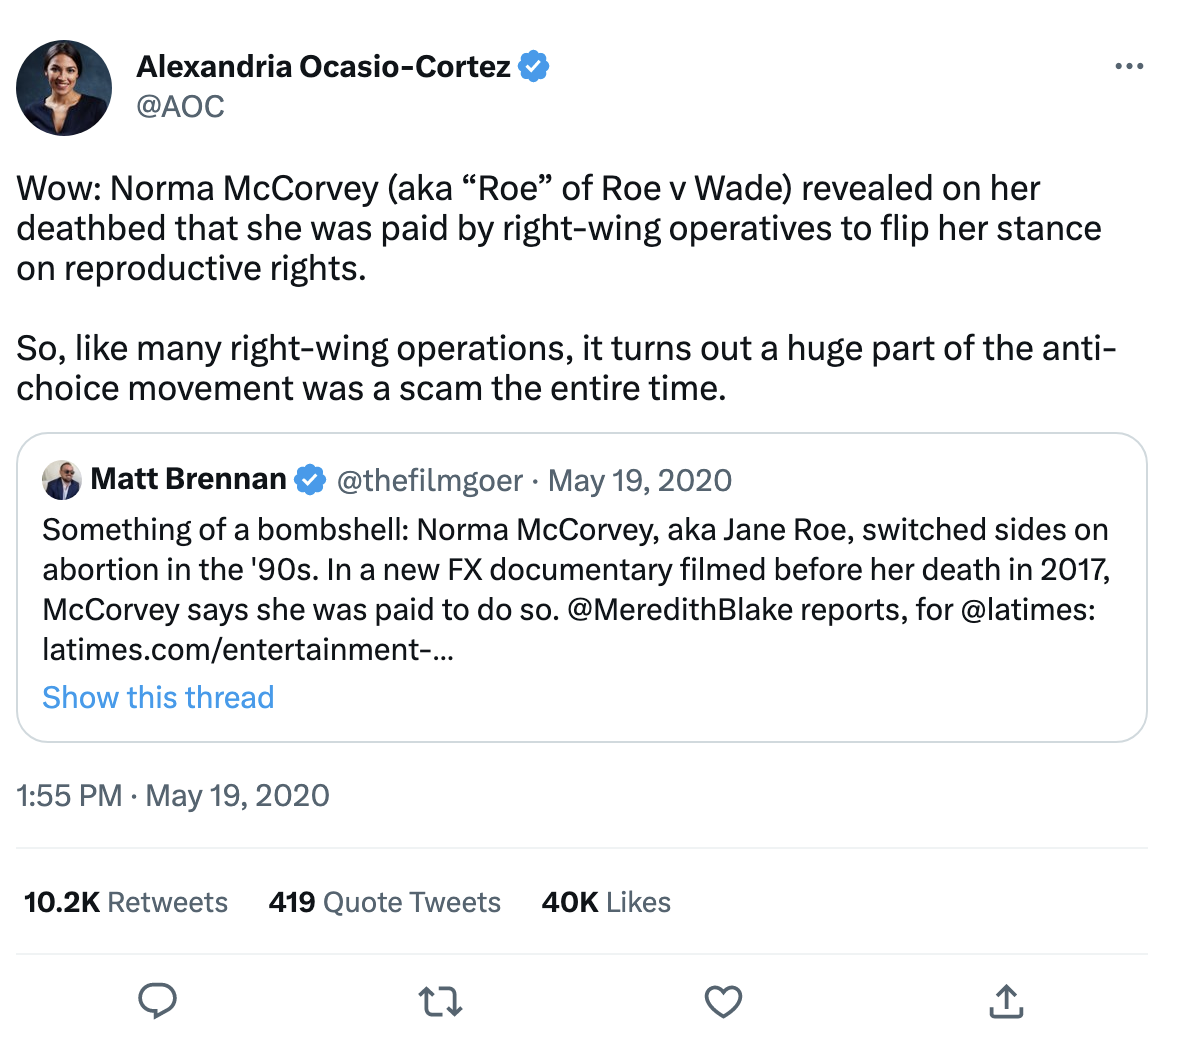Viewport: 1180px width, 1044px height.
Task: Click the 1:55 PM May 19, 2020 timestamp
Action: (x=173, y=795)
